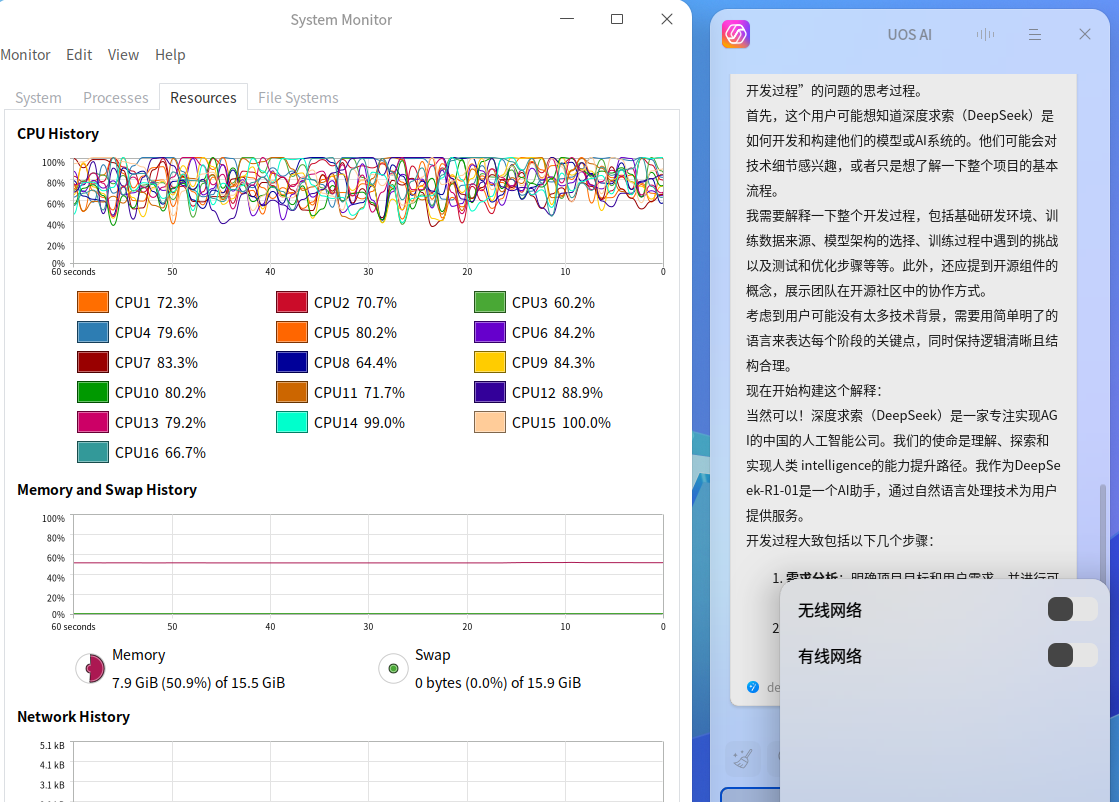Click the CPU10 green color swatch
The image size is (1119, 802).
tap(93, 392)
